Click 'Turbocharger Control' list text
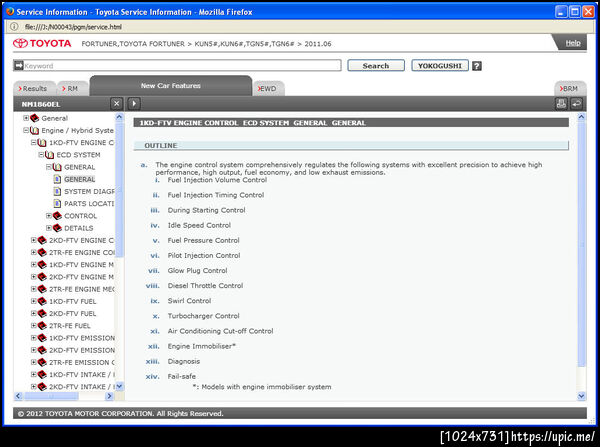This screenshot has height=447, width=600. coord(203,316)
